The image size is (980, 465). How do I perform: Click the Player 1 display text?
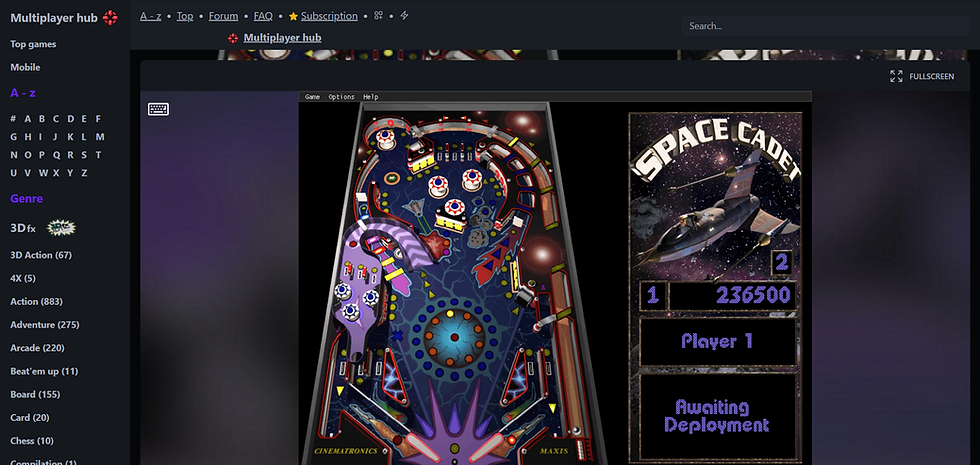point(717,341)
